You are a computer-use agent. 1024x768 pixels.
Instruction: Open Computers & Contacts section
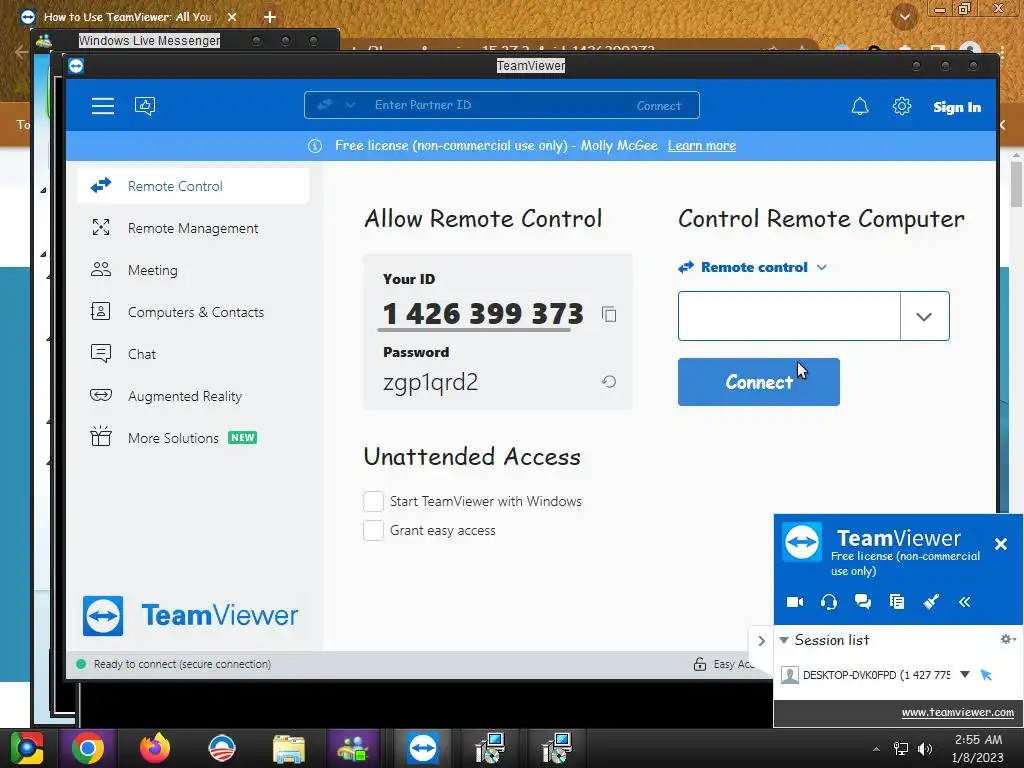pos(193,312)
